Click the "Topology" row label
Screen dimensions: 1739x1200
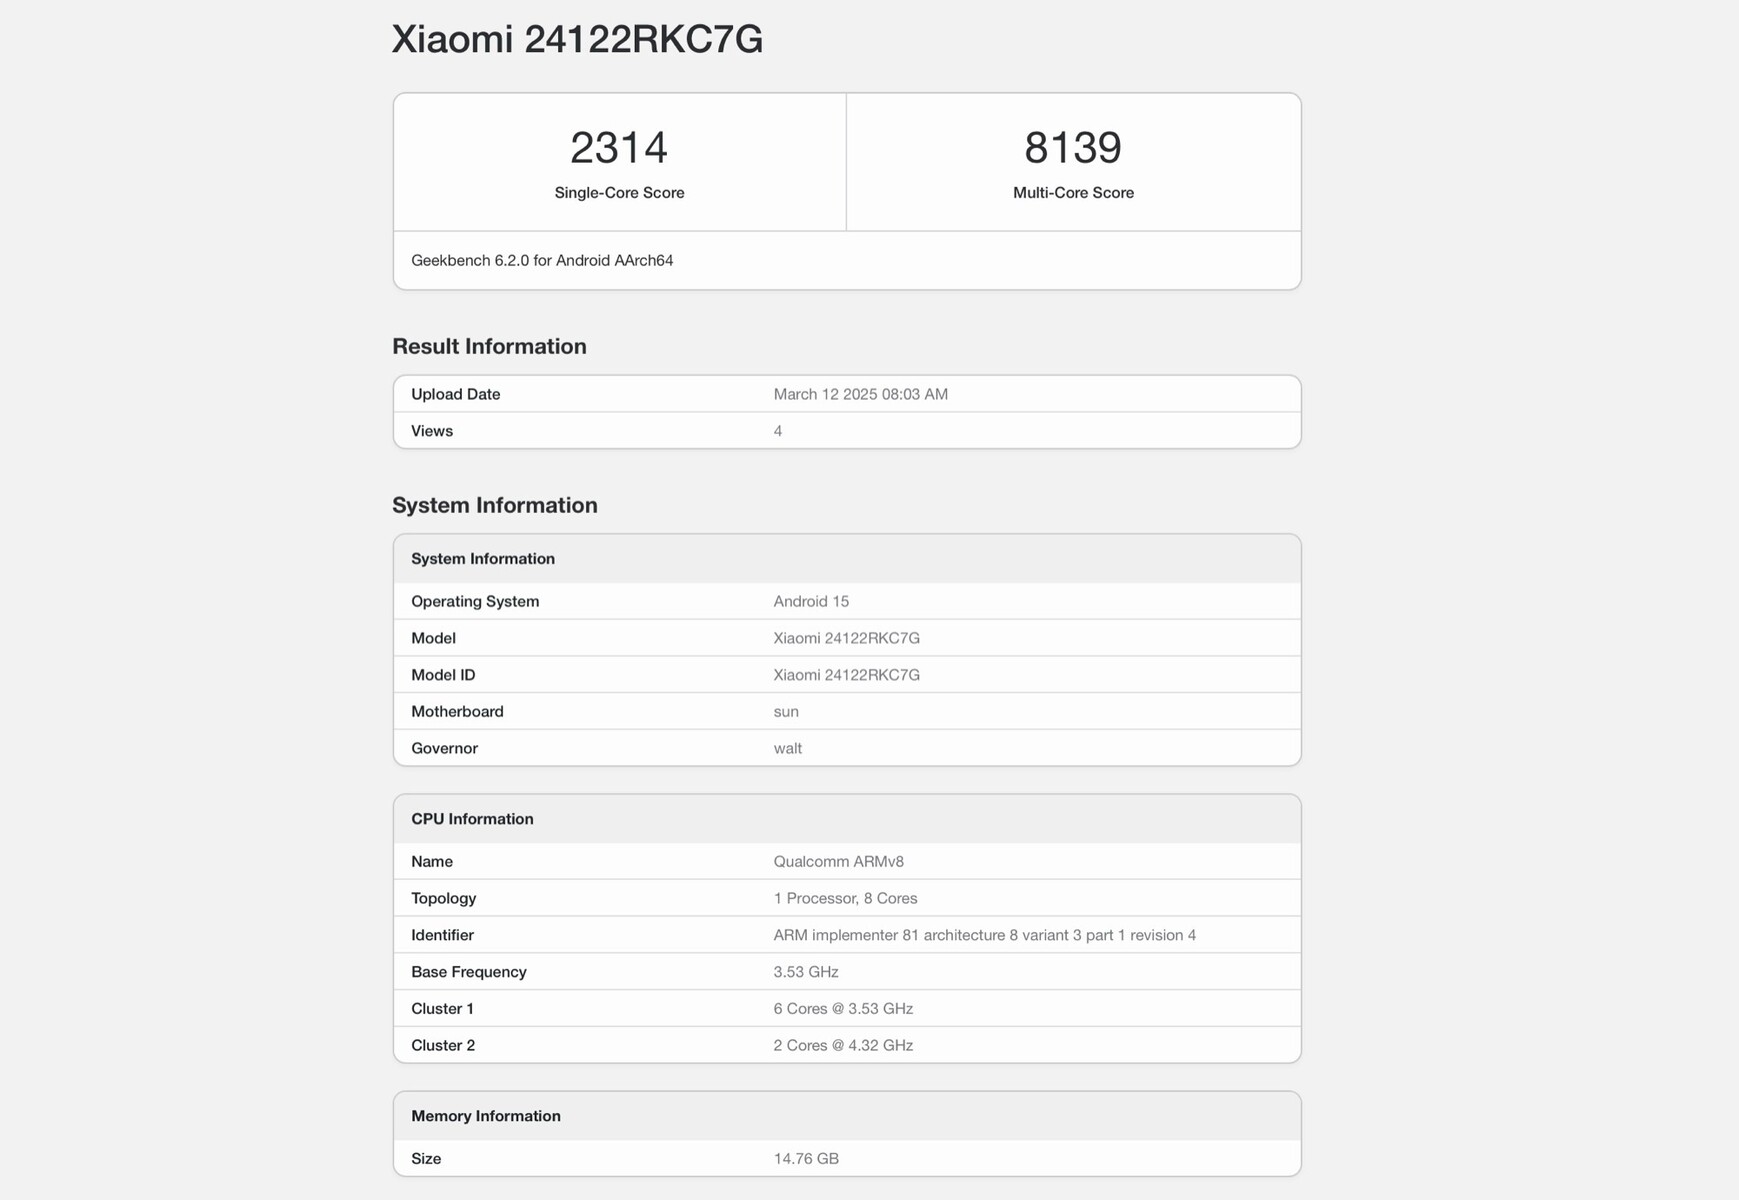[443, 899]
